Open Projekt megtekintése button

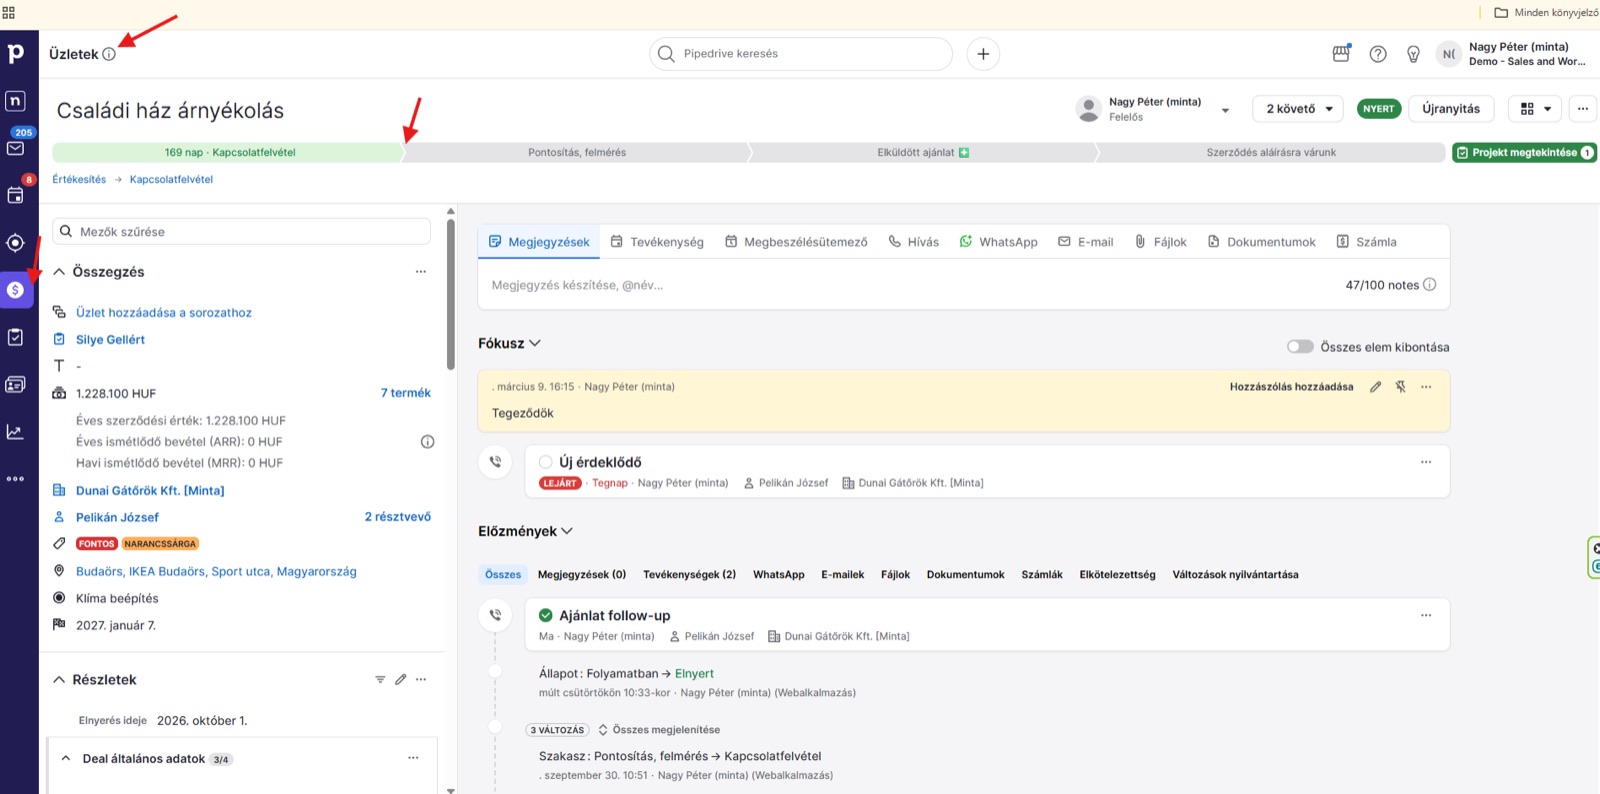pos(1524,153)
